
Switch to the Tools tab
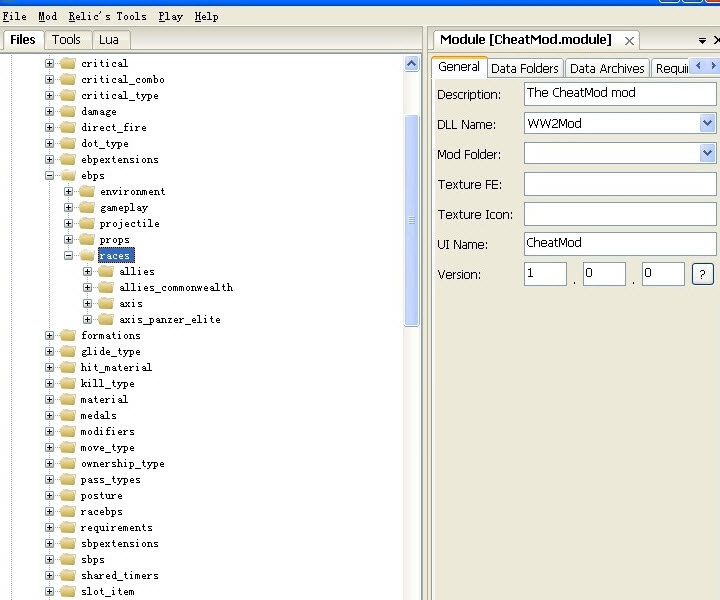(x=66, y=40)
